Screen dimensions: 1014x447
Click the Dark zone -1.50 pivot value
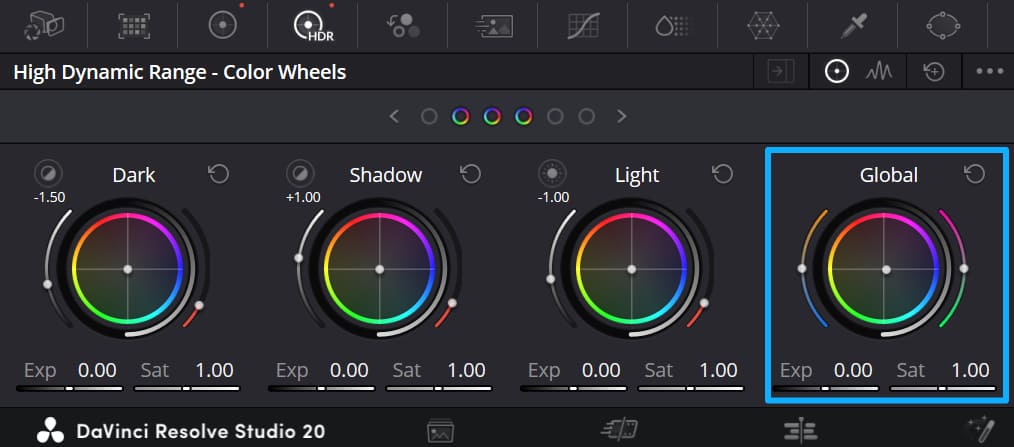point(49,197)
